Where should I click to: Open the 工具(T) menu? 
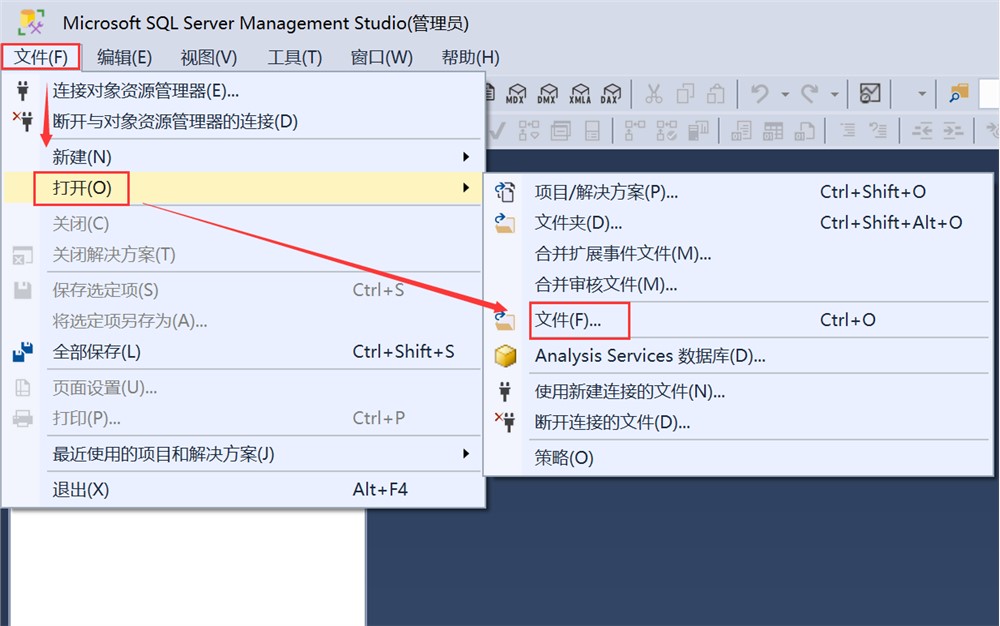pyautogui.click(x=295, y=57)
